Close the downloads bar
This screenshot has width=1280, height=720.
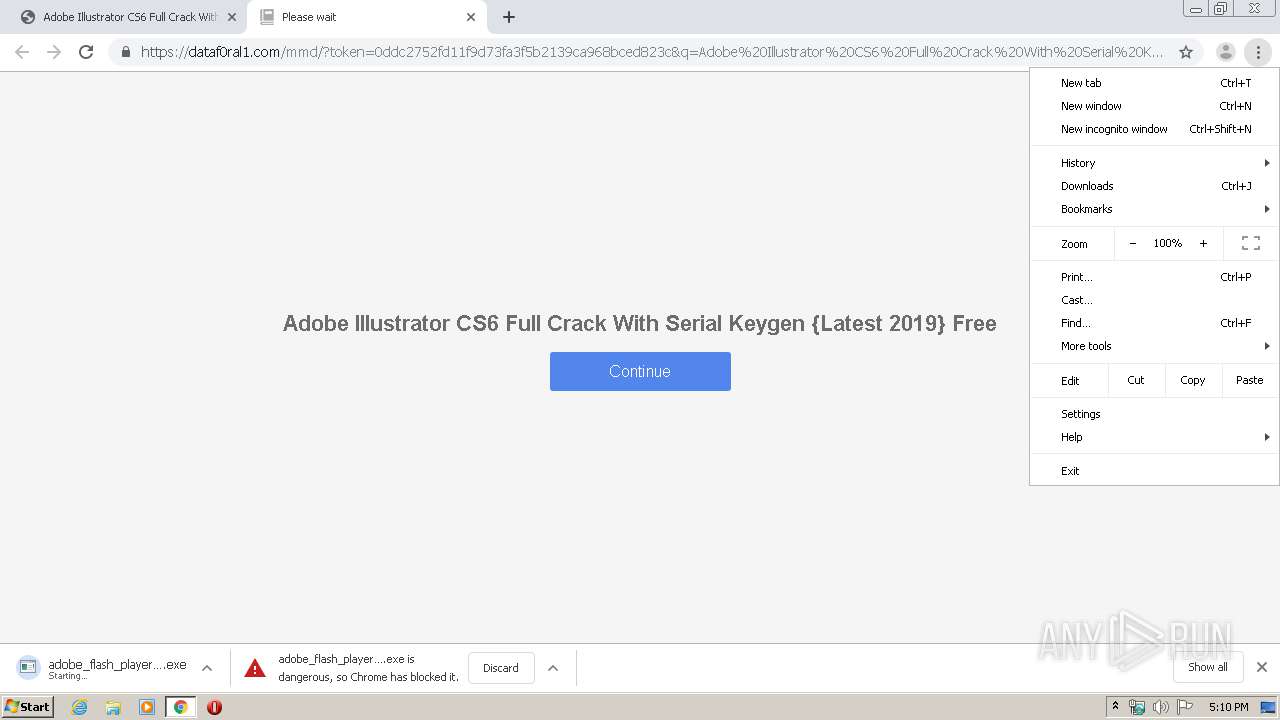coord(1262,667)
